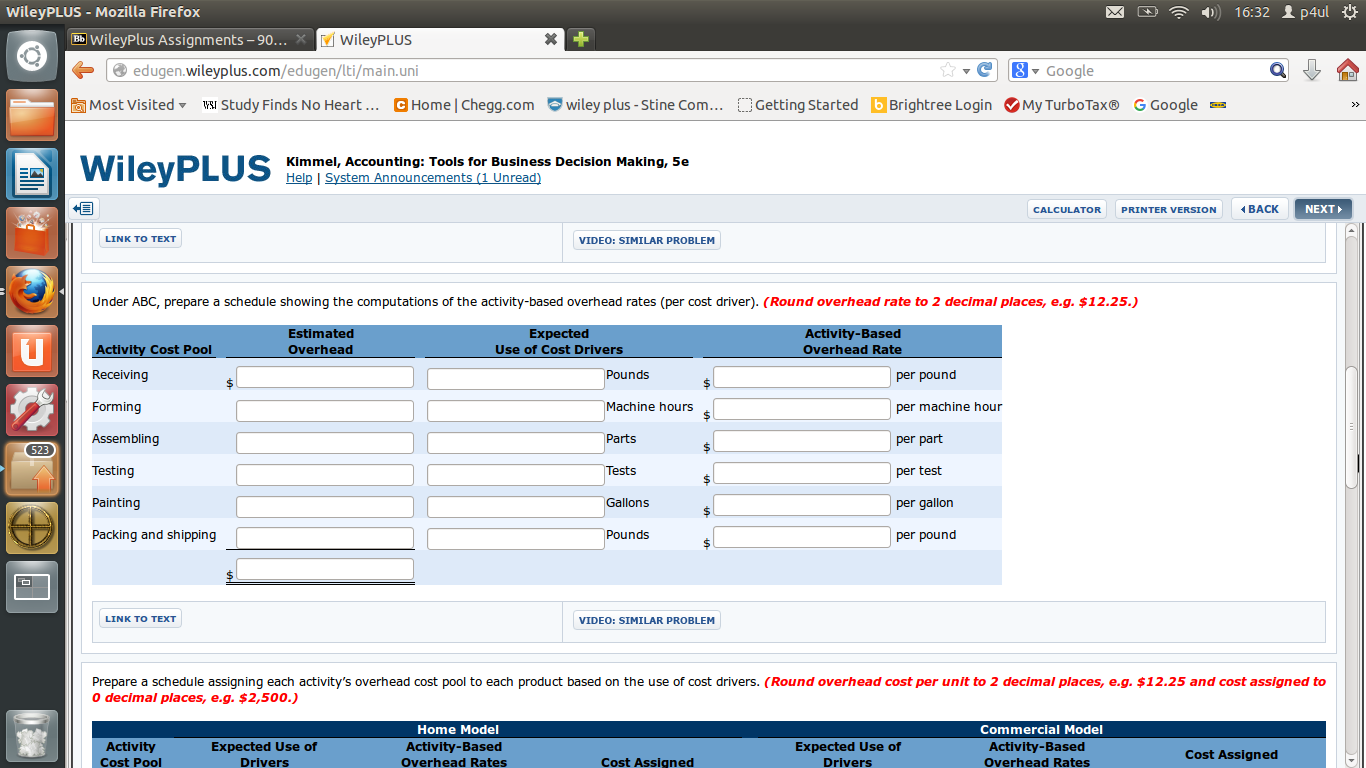
Task: Toggle the WileyPLUS navigation panel icon
Action: pos(84,209)
